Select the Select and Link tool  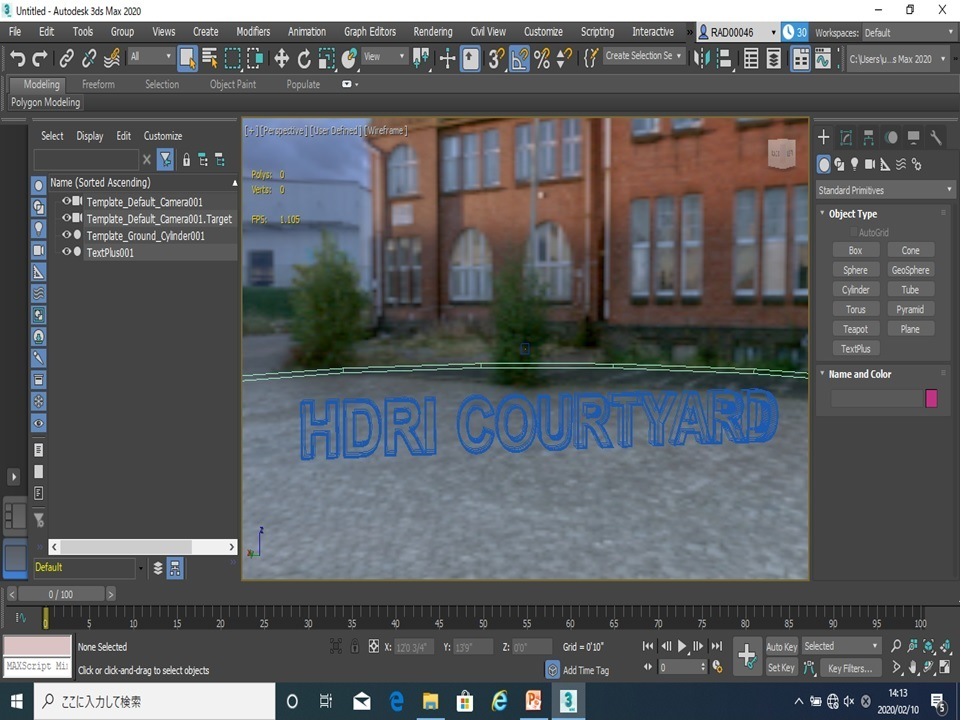point(66,59)
